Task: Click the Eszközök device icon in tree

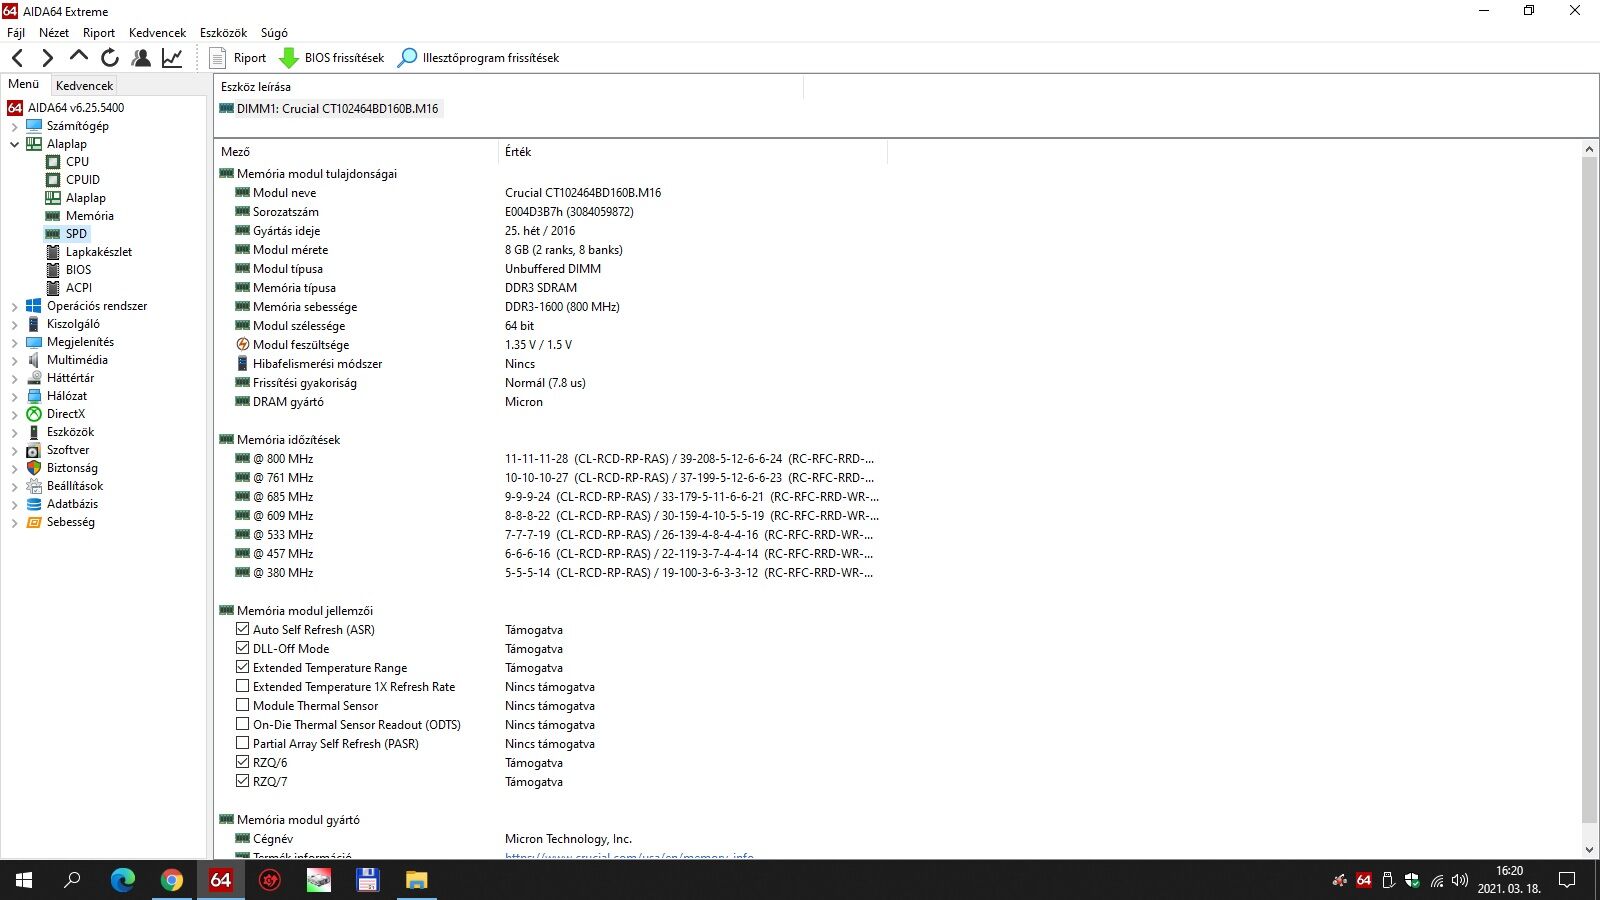Action: tap(34, 432)
